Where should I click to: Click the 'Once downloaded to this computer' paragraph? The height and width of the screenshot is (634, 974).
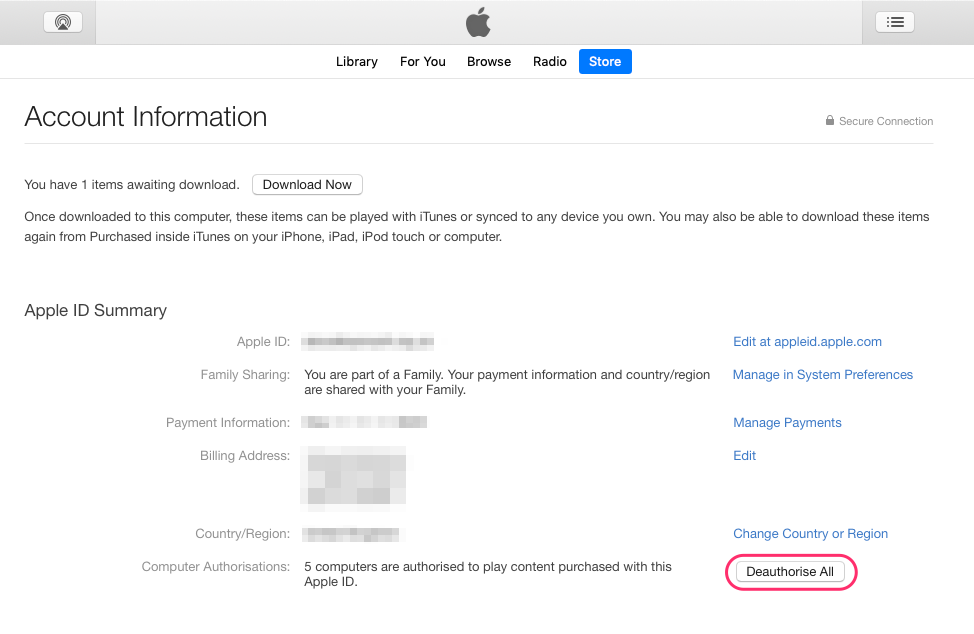click(476, 227)
